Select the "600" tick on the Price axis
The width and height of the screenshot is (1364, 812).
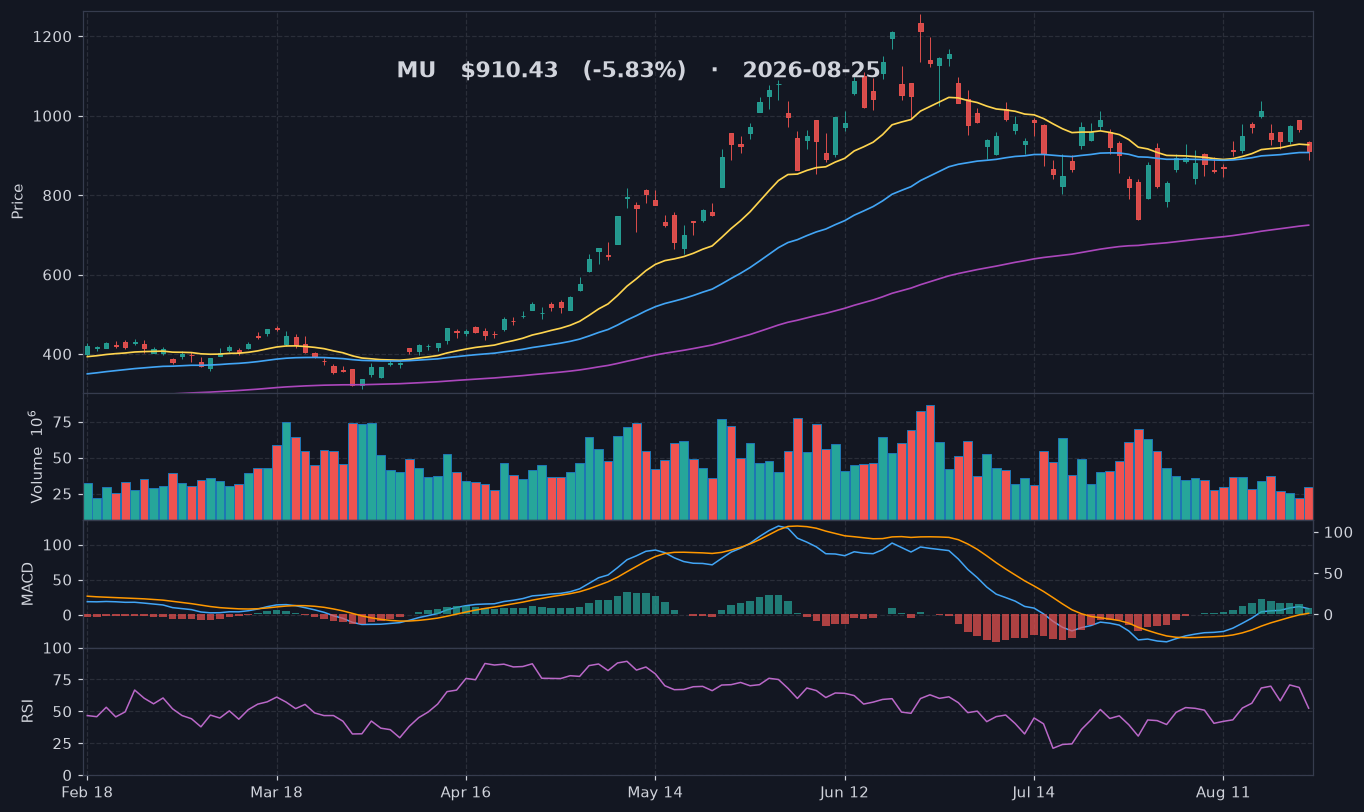coord(58,275)
